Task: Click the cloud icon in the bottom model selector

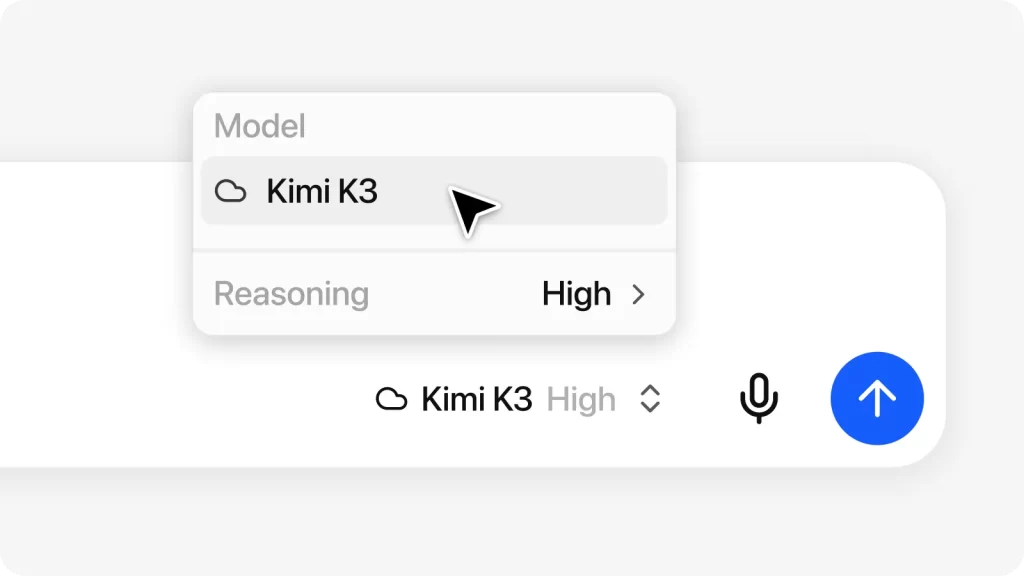Action: coord(391,398)
